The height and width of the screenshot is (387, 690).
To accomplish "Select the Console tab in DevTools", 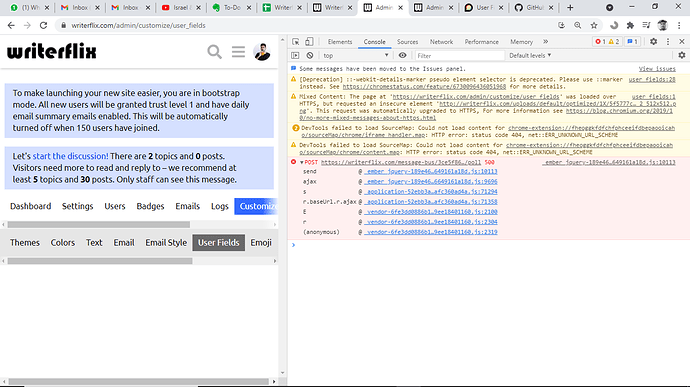I will [374, 42].
